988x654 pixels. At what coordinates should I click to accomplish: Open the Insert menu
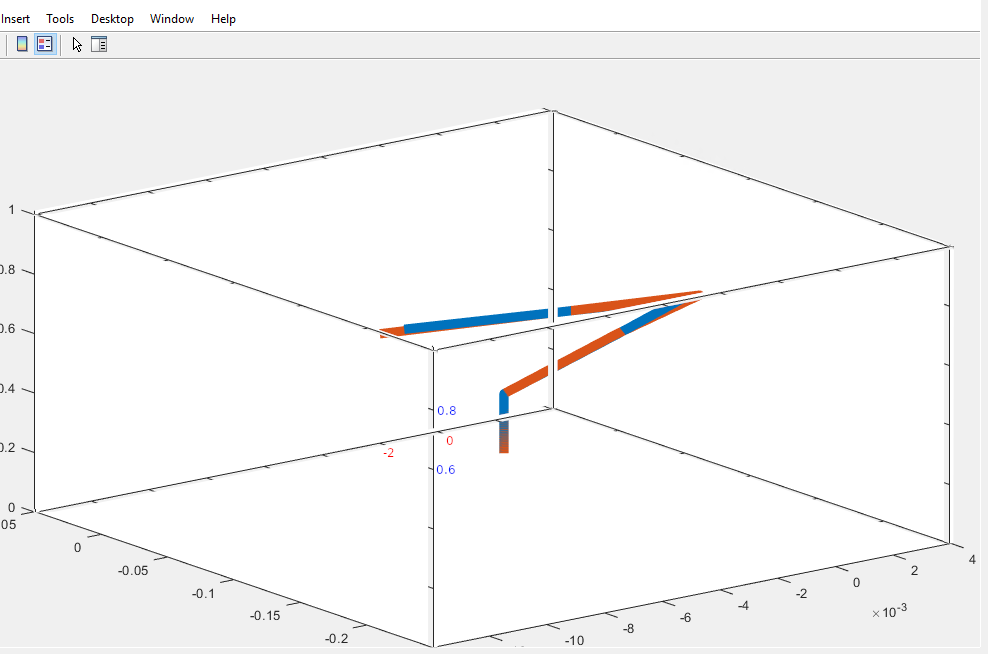[15, 19]
